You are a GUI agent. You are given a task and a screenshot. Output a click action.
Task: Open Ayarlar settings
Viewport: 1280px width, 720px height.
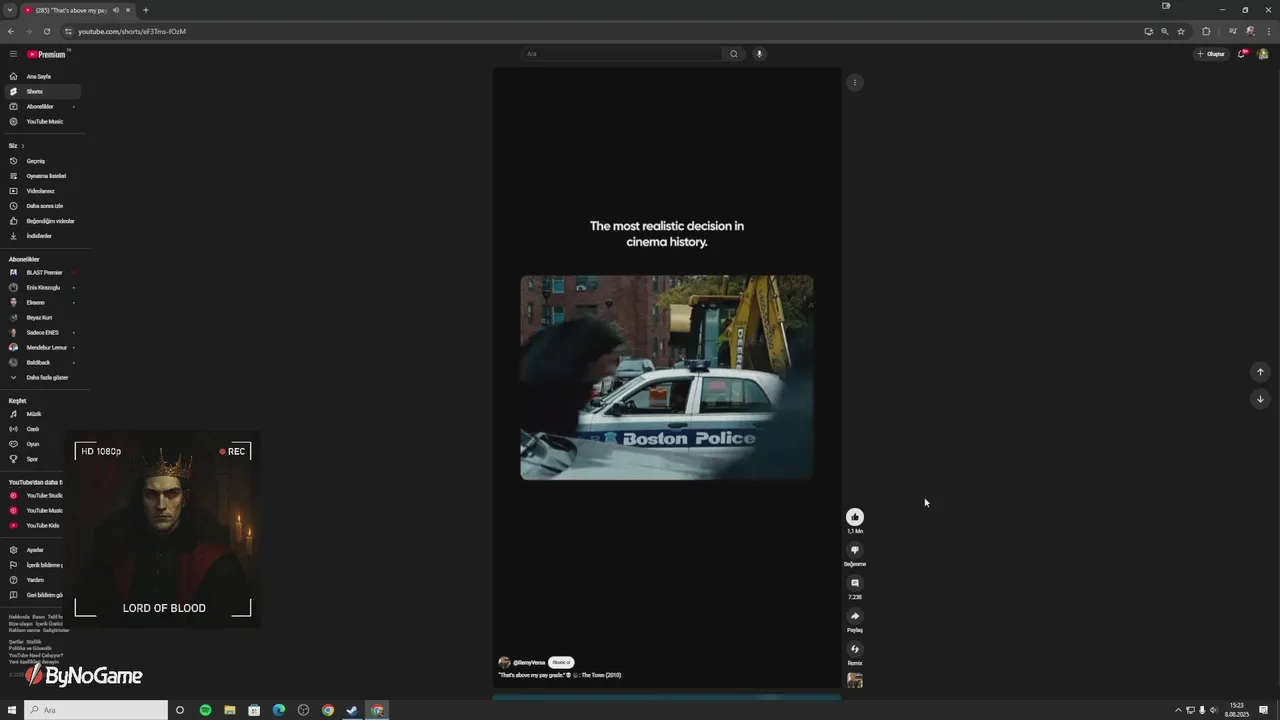[x=35, y=550]
